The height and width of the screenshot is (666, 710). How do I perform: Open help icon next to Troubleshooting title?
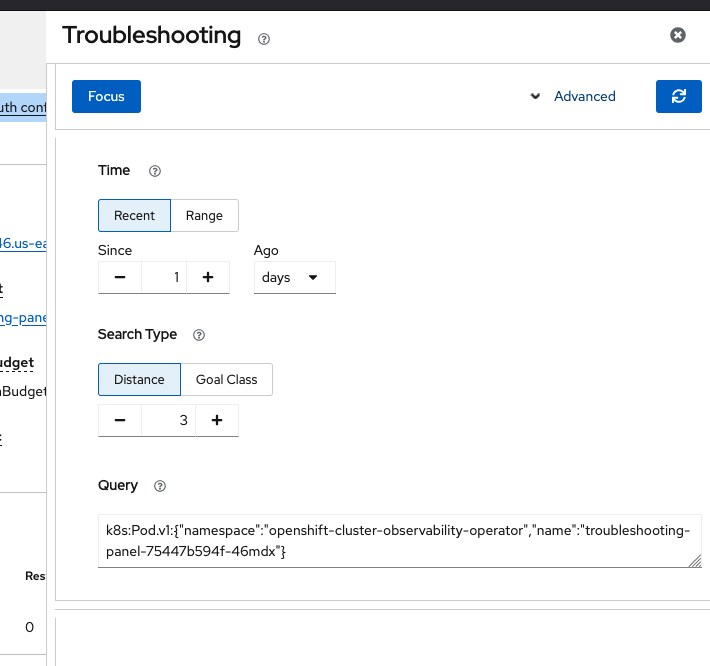tap(264, 39)
